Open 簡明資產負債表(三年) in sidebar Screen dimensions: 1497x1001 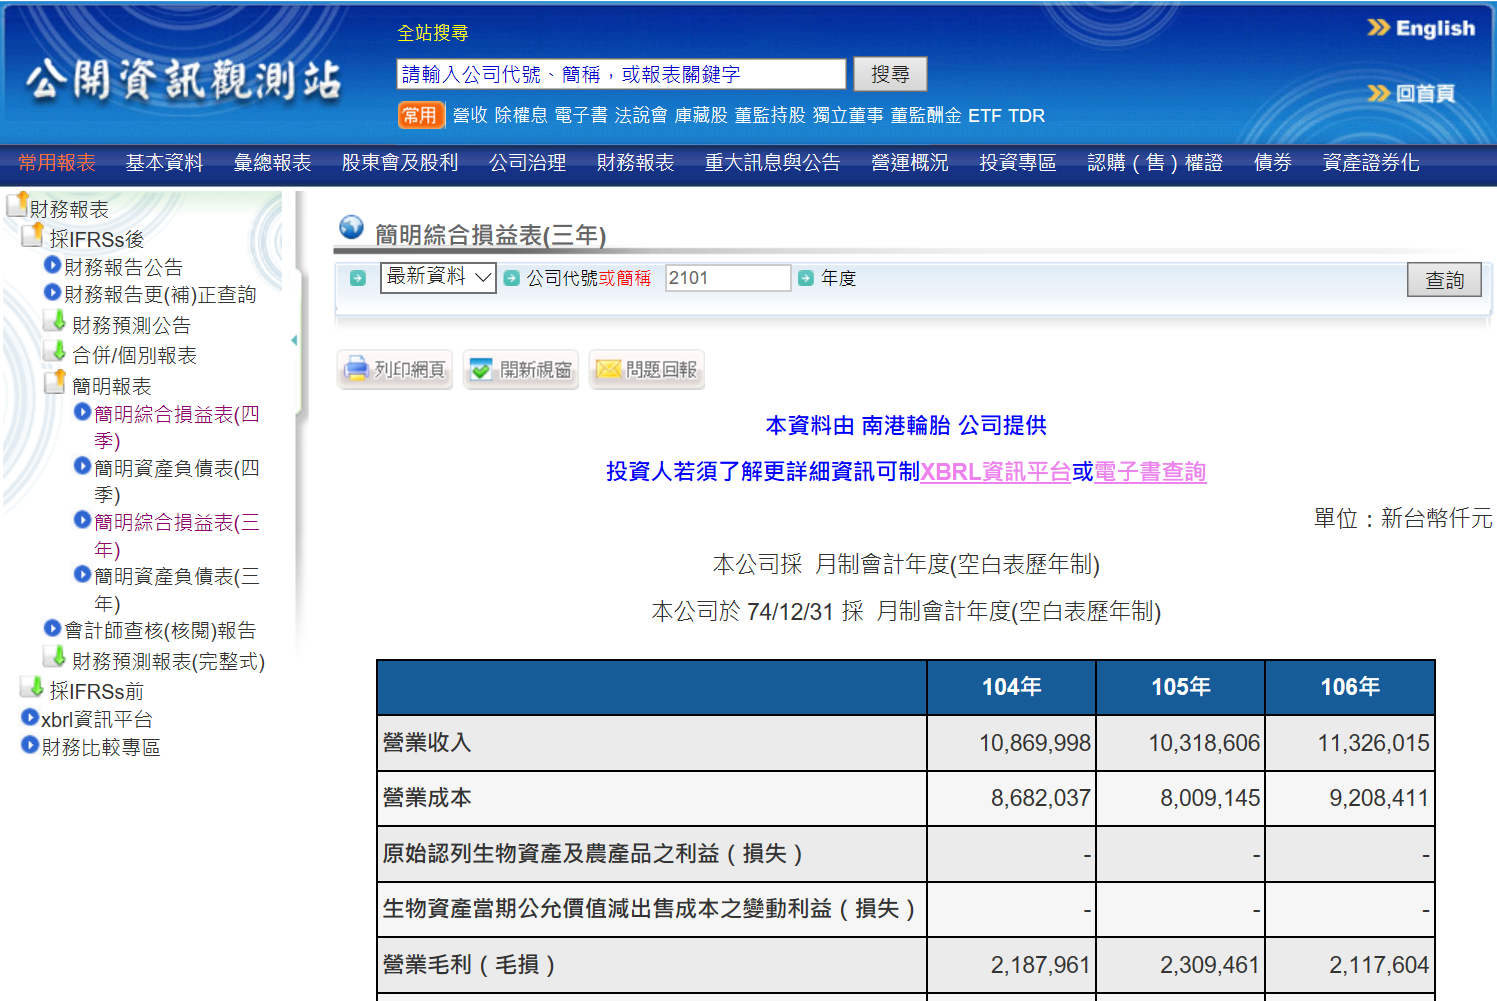(x=176, y=589)
